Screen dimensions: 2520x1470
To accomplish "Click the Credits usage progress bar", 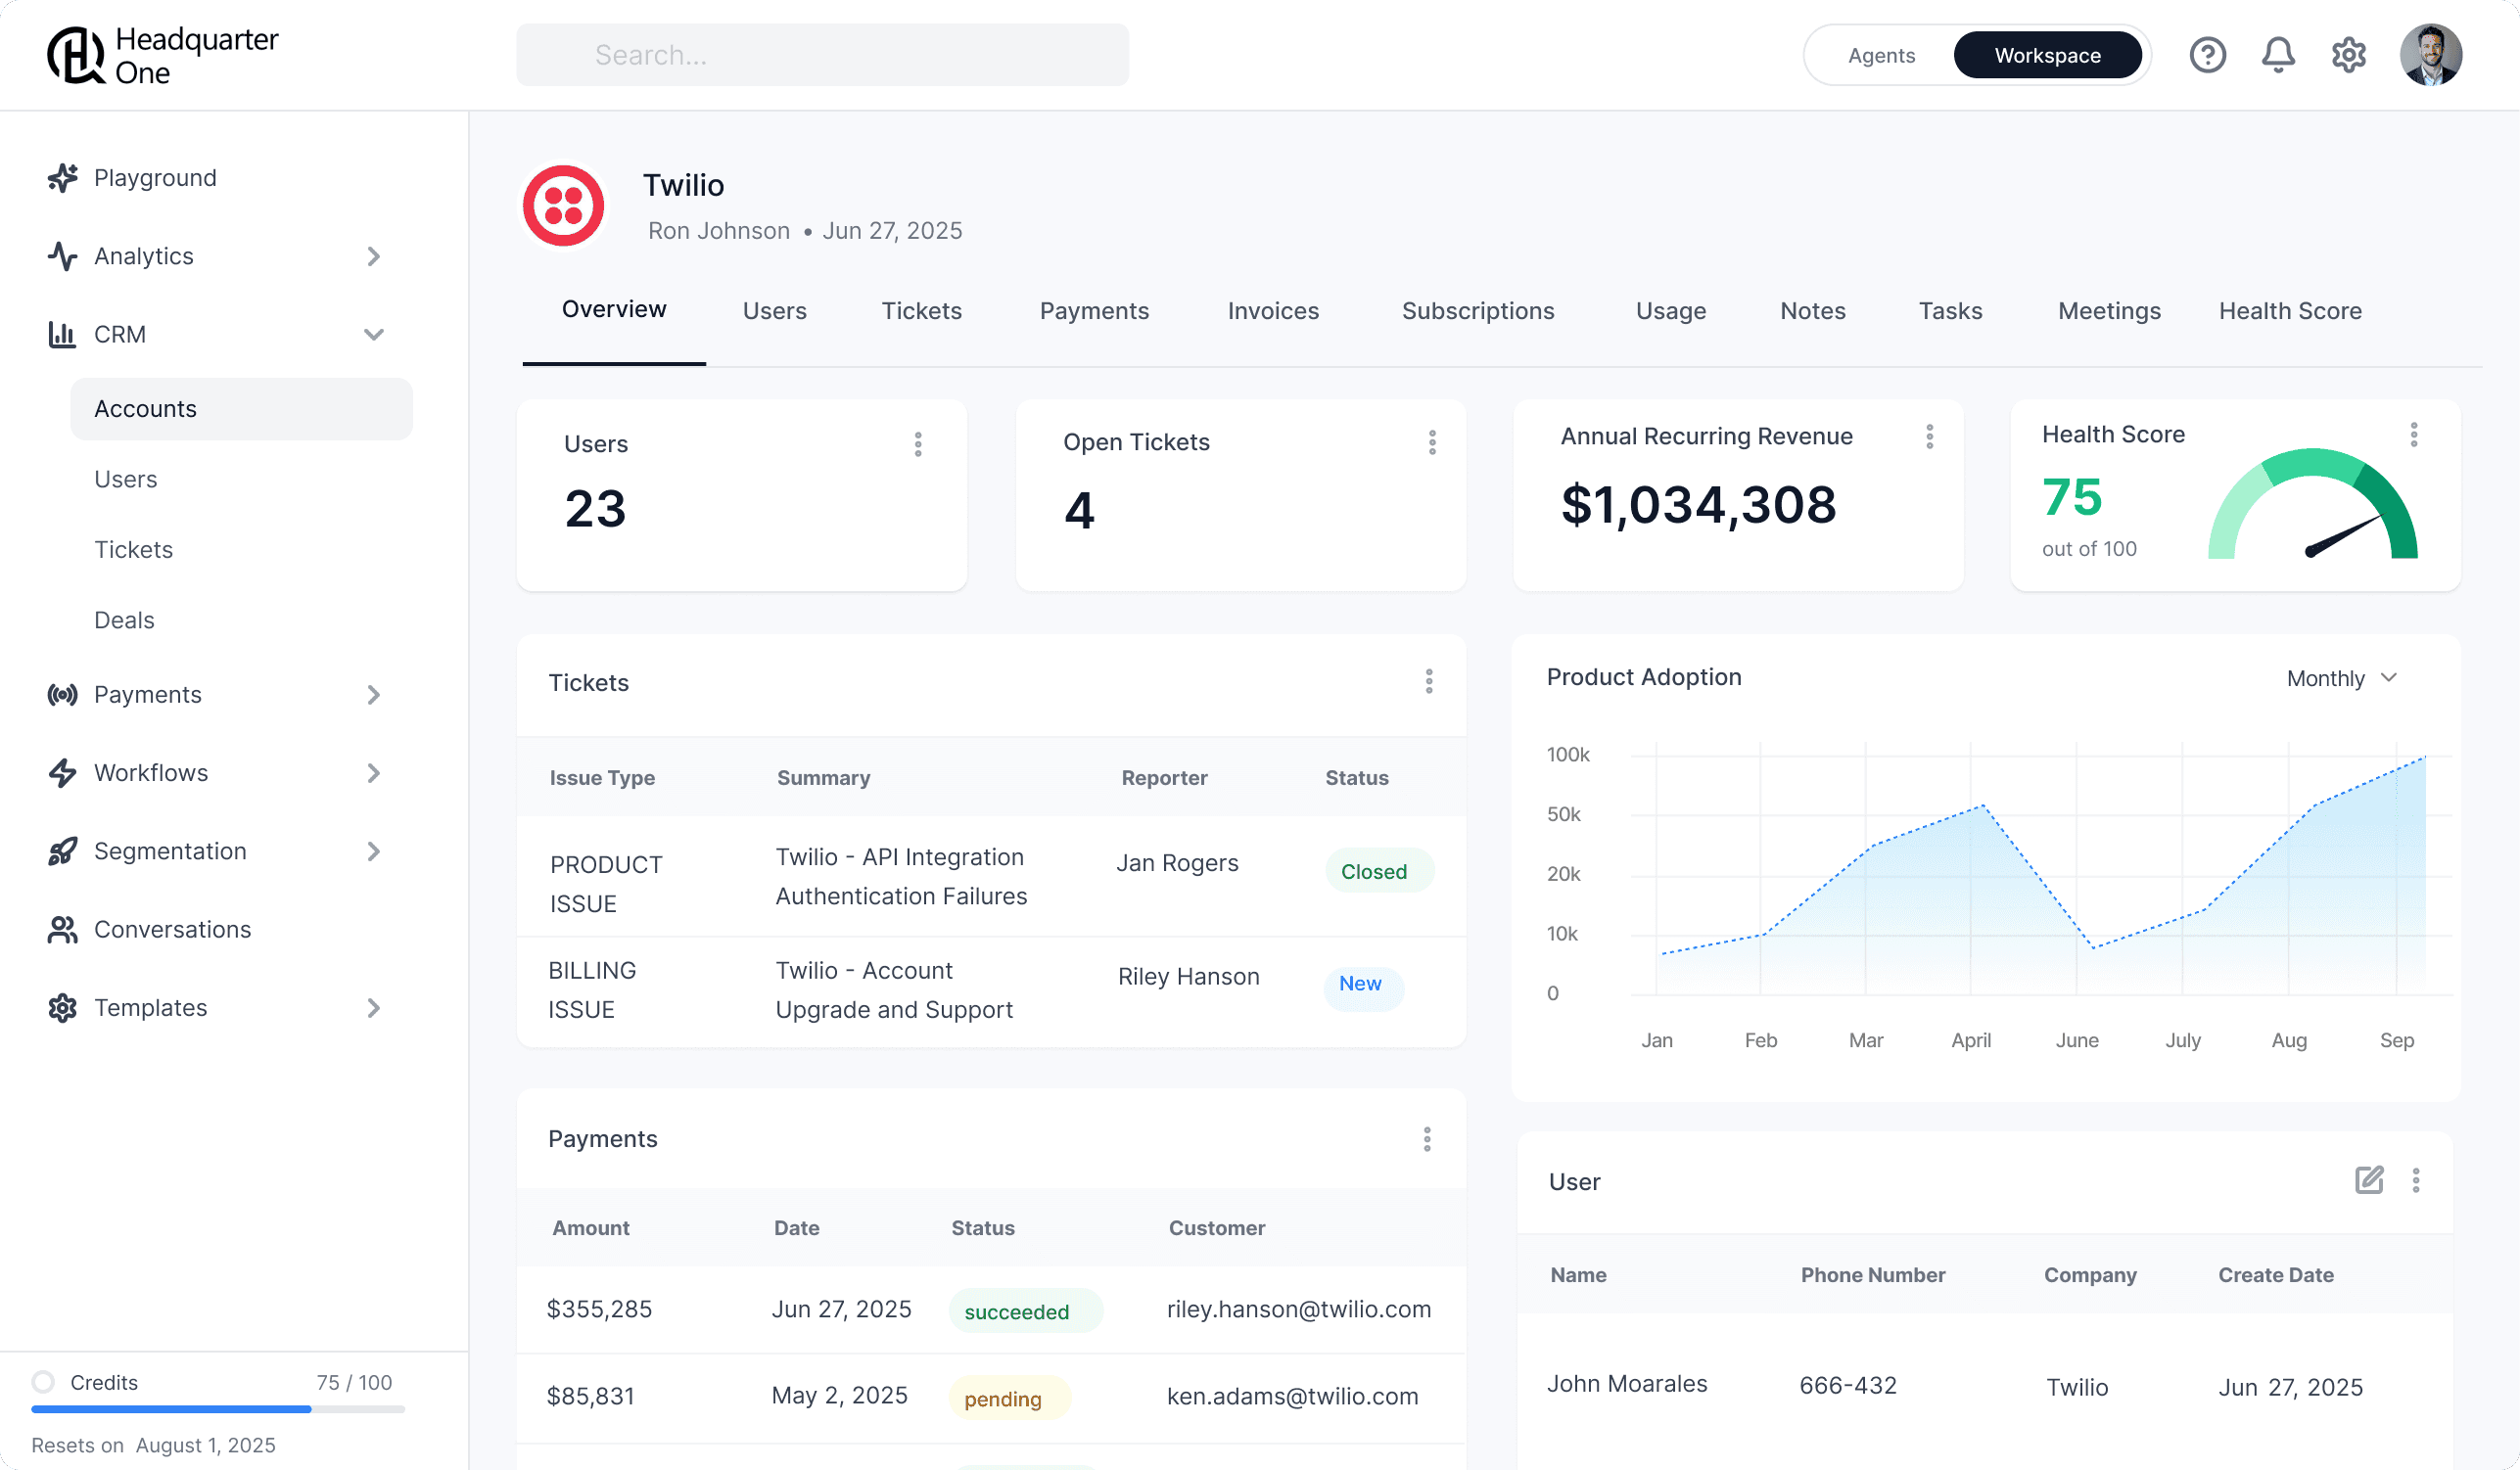I will (x=218, y=1408).
